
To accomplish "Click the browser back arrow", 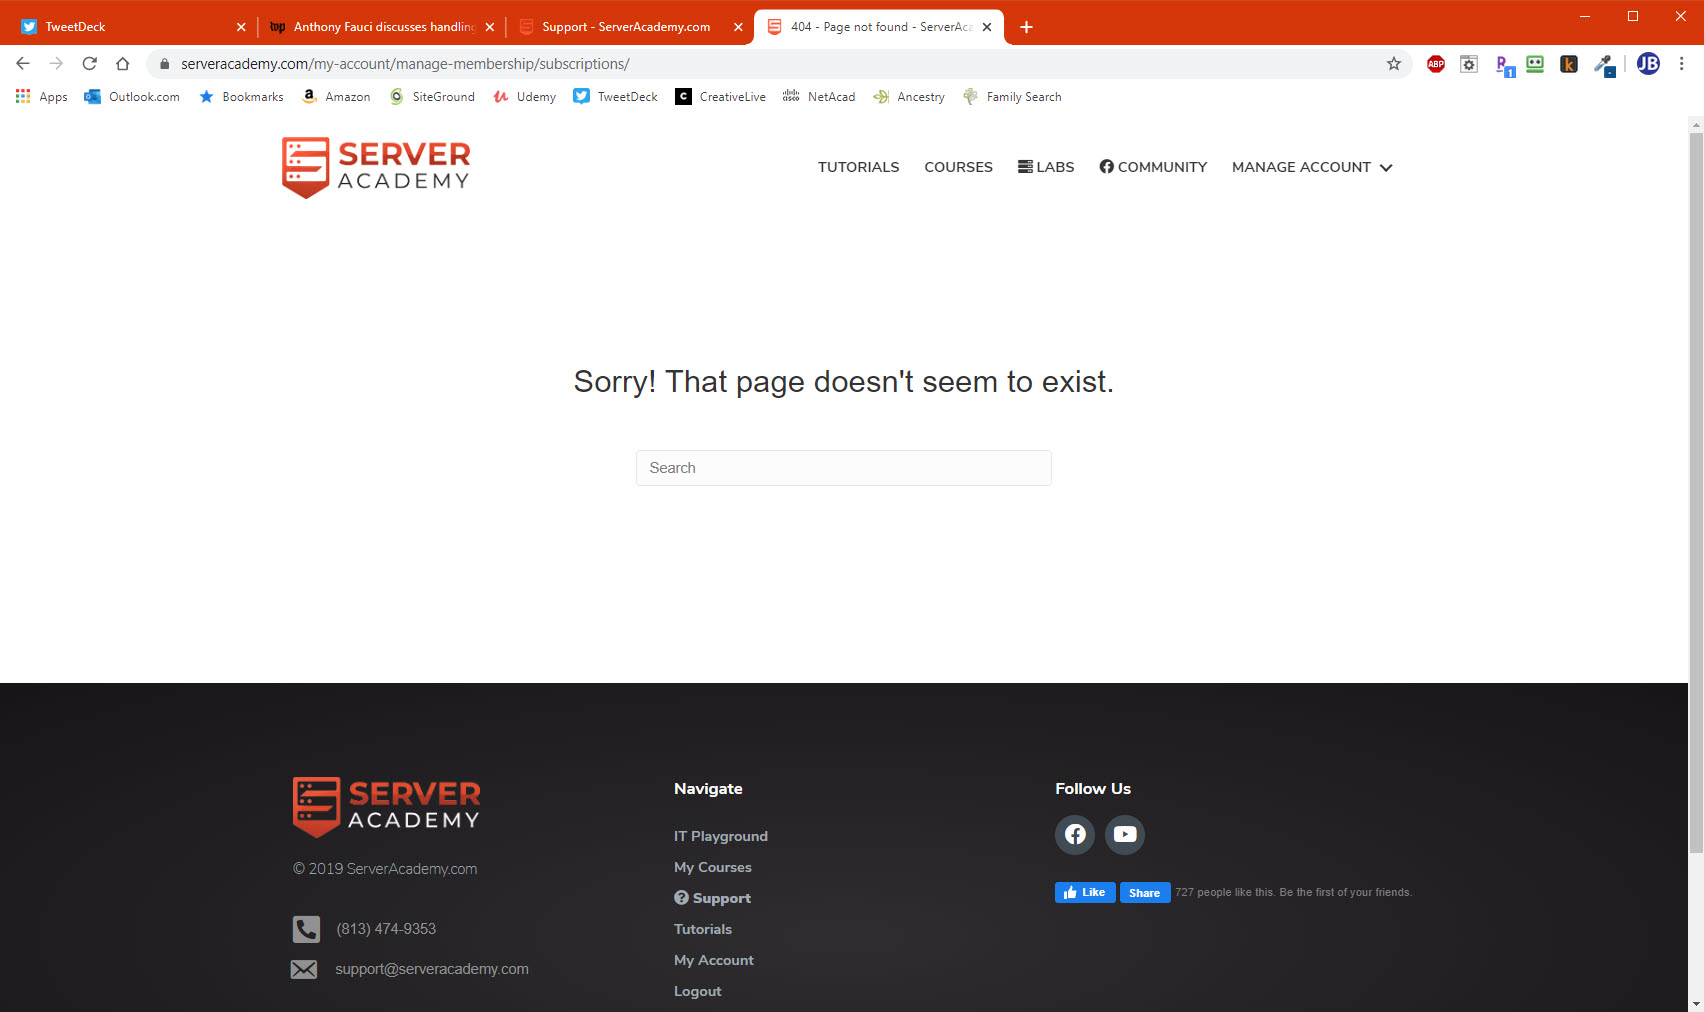I will click(x=23, y=64).
